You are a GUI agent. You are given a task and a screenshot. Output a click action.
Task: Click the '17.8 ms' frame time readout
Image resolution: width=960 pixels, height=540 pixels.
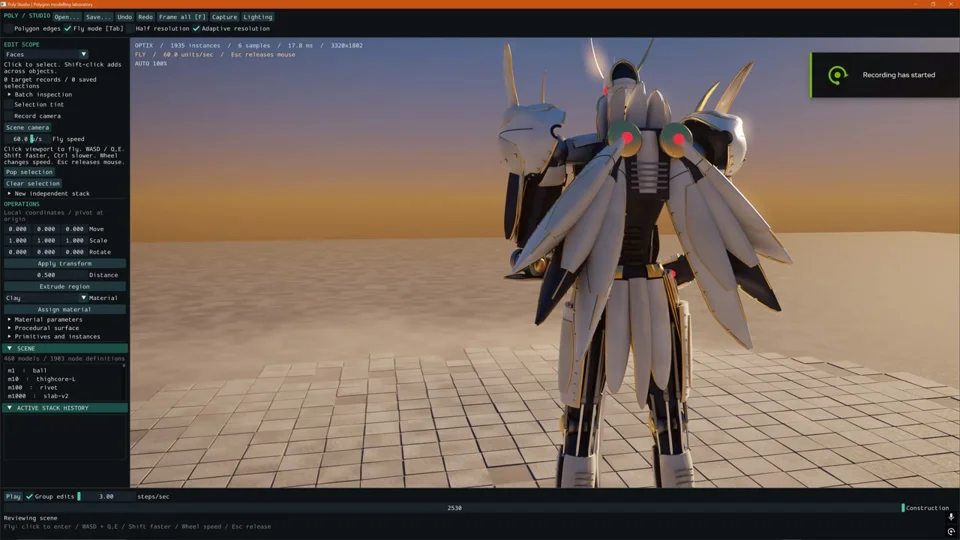tap(300, 45)
